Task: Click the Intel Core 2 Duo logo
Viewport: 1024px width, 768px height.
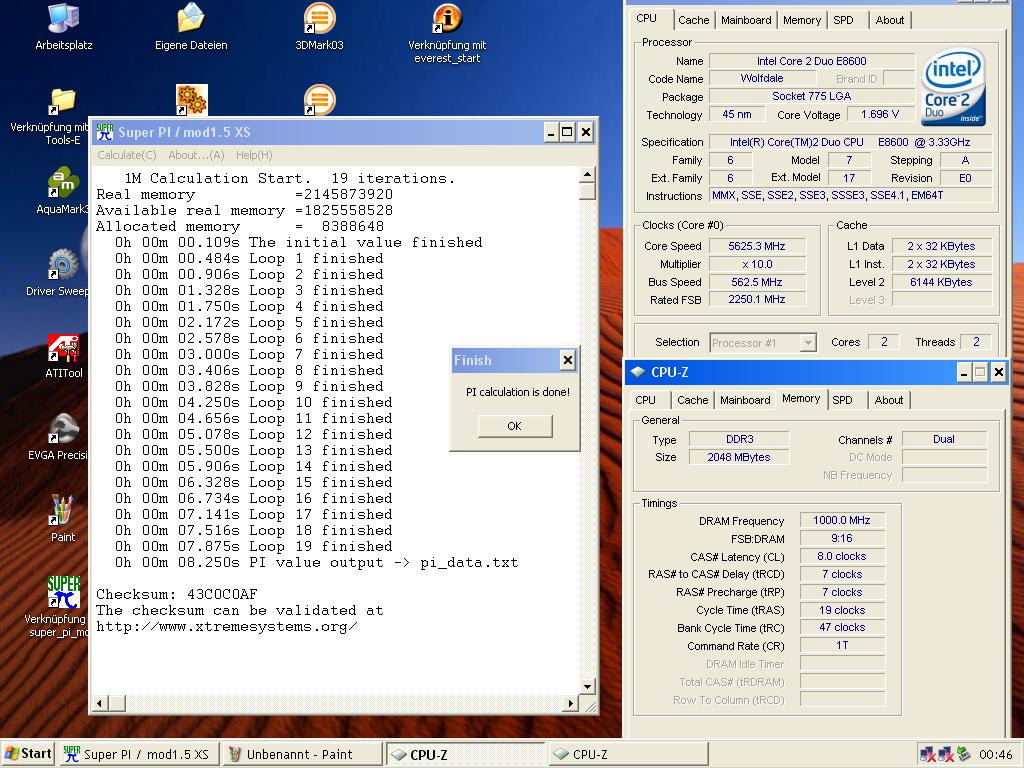Action: [953, 87]
